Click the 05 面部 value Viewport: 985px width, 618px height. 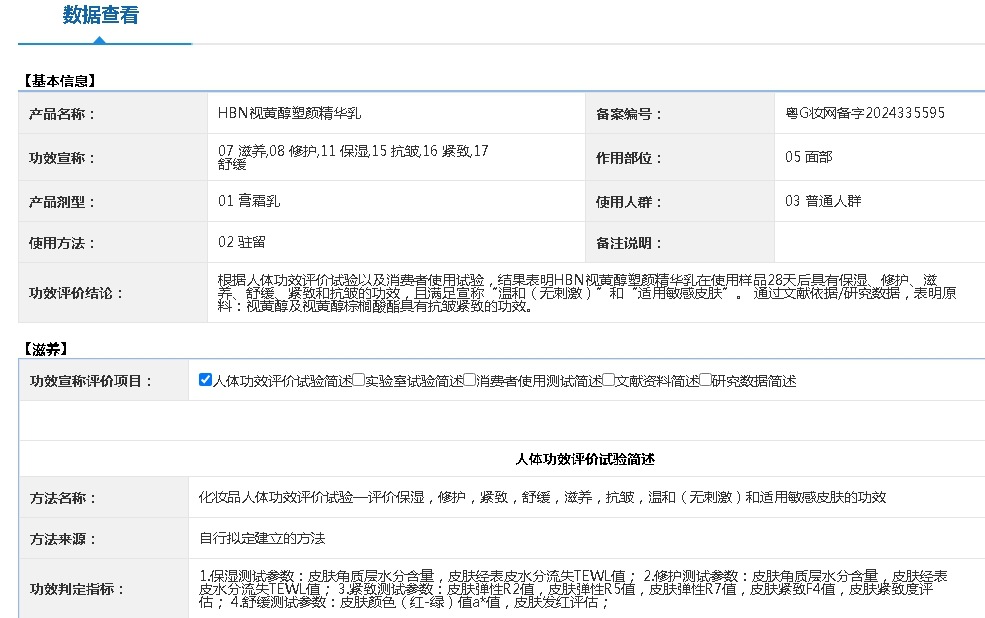pos(808,157)
